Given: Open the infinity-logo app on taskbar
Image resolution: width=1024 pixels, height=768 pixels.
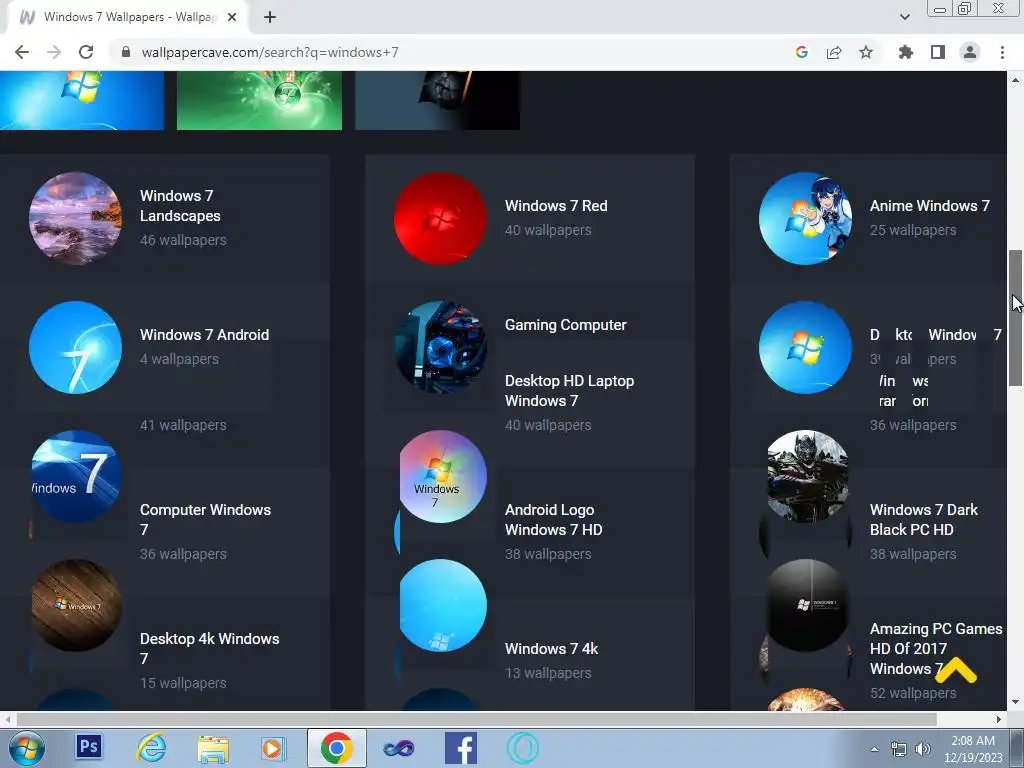Looking at the screenshot, I should tap(398, 748).
